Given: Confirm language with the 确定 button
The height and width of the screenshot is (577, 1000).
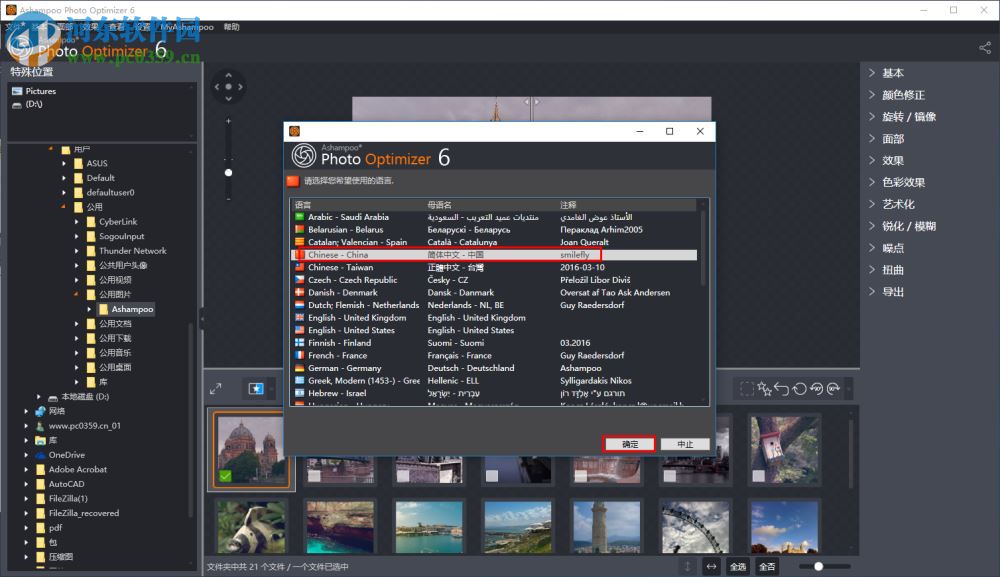Looking at the screenshot, I should [629, 444].
